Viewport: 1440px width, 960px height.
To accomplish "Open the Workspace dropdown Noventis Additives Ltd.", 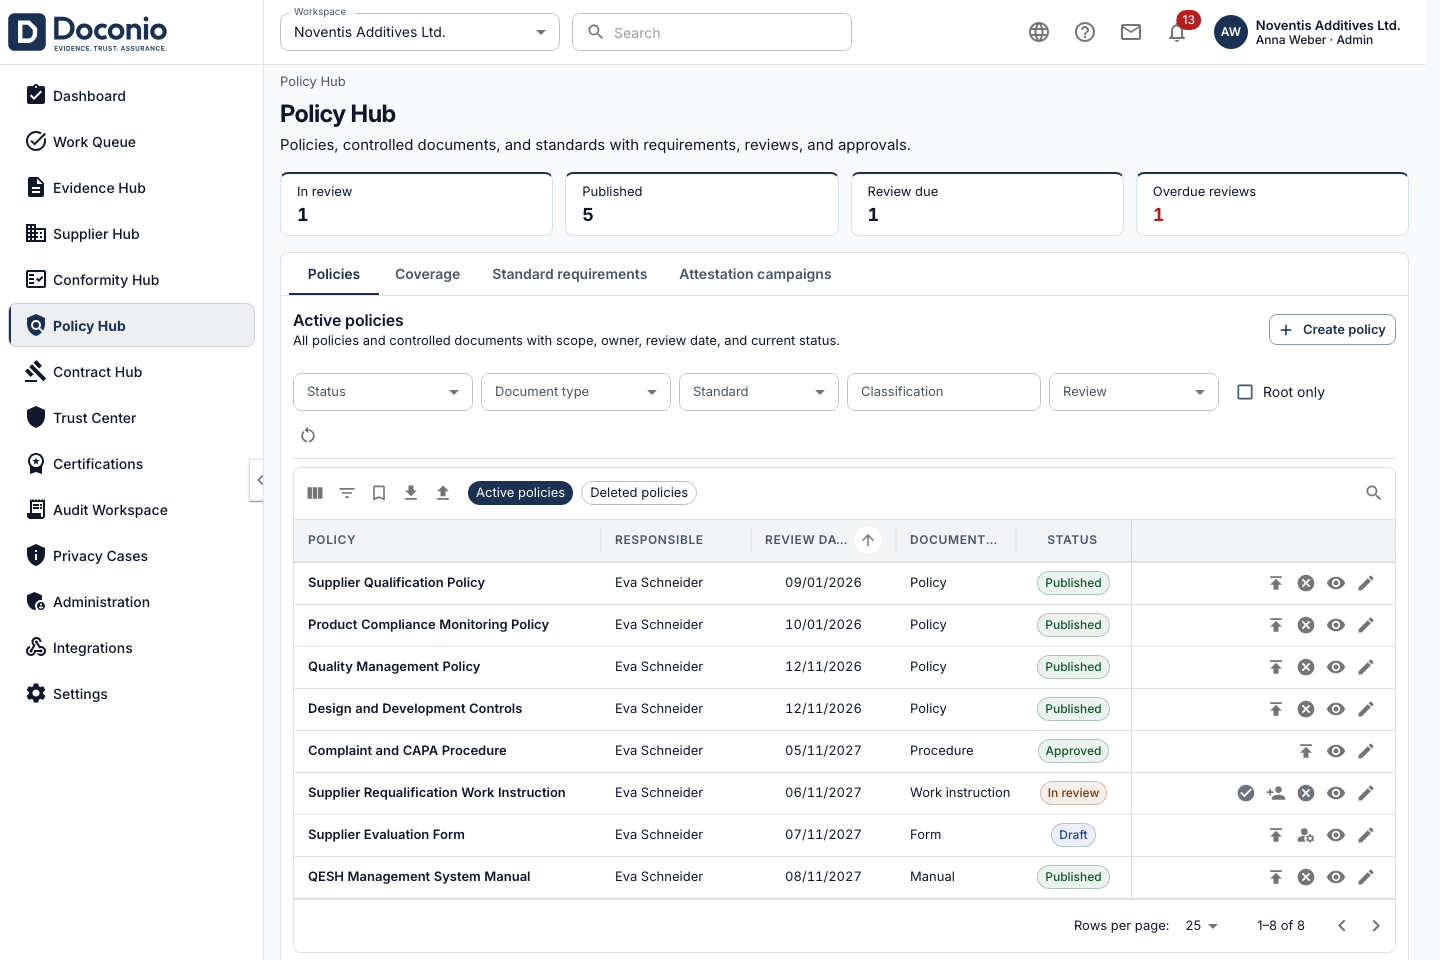I will coord(420,32).
